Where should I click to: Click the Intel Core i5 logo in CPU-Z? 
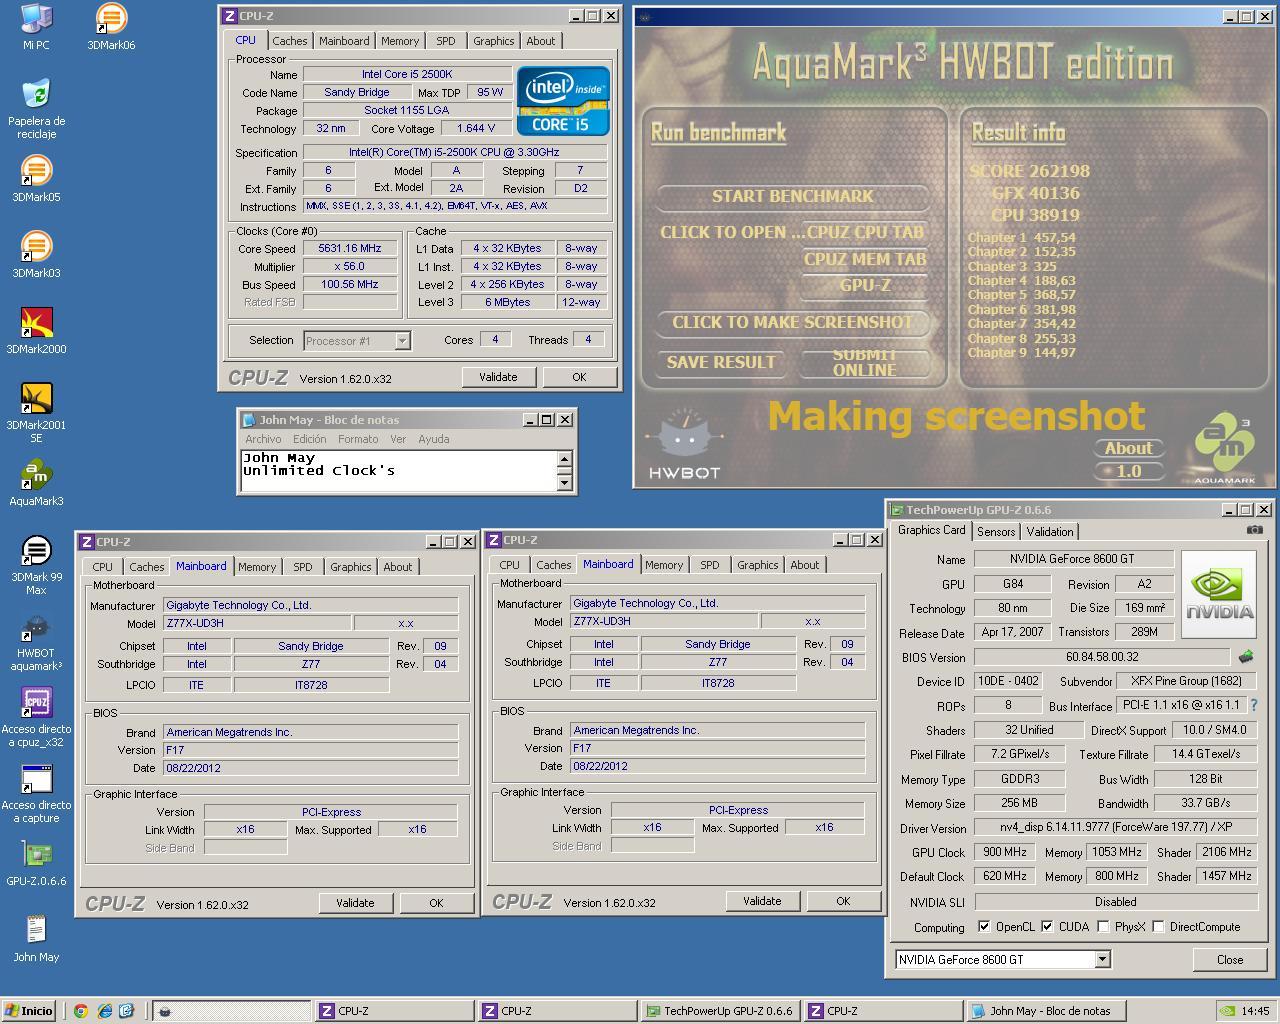(563, 101)
